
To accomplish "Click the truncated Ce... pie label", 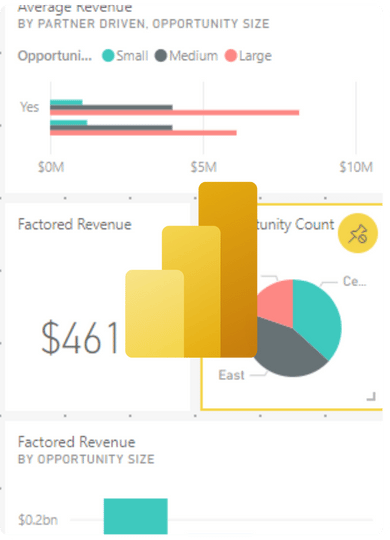I will pos(355,281).
